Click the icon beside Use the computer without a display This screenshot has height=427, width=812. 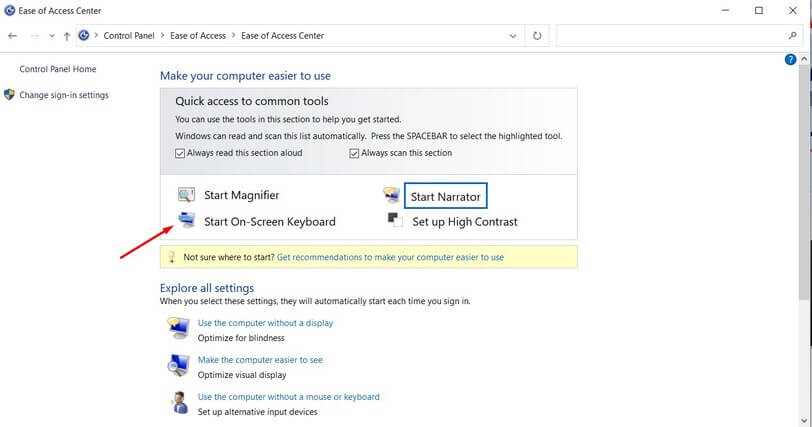click(179, 328)
